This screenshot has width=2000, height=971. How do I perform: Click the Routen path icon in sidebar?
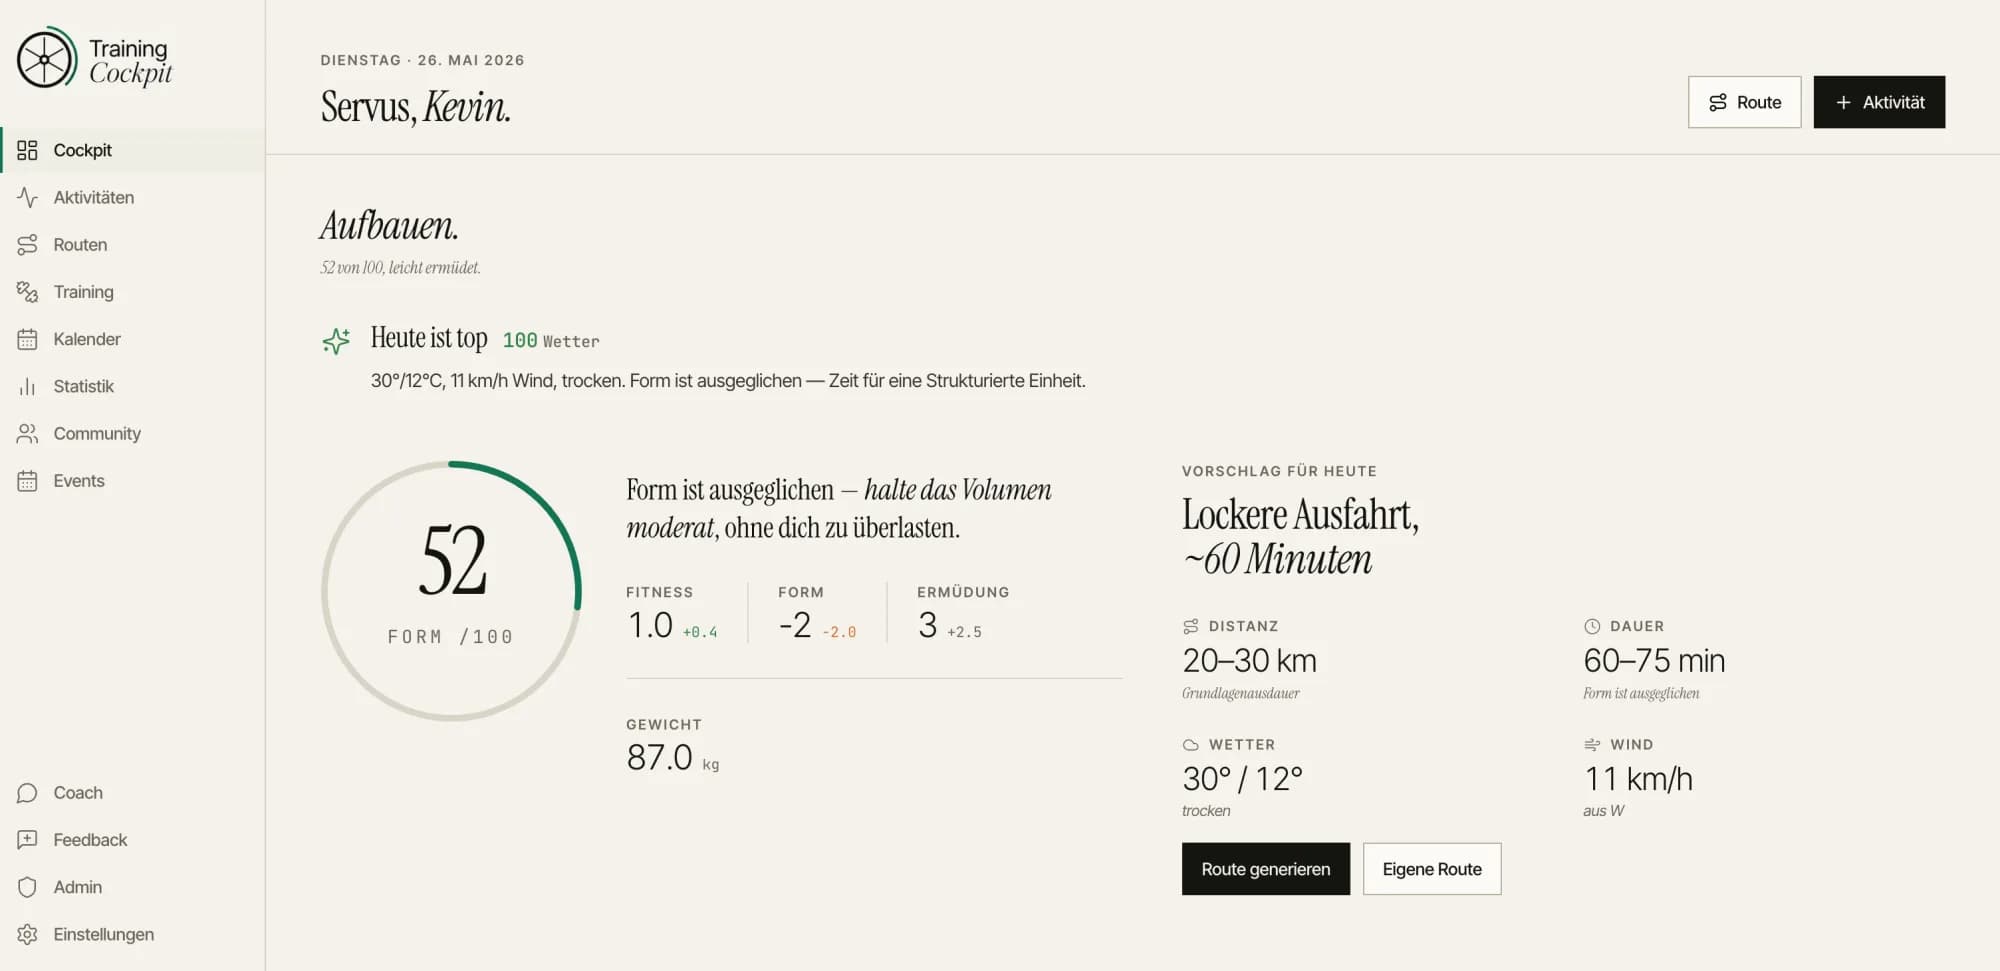[27, 244]
